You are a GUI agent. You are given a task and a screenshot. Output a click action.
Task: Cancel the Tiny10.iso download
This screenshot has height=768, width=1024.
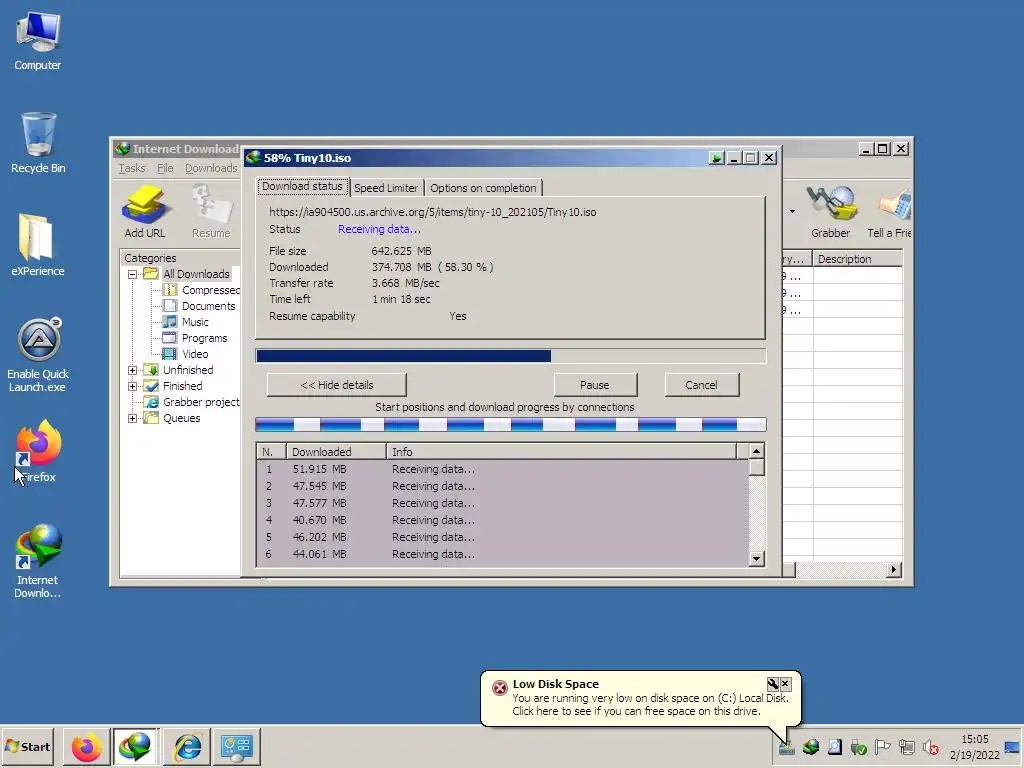(701, 385)
